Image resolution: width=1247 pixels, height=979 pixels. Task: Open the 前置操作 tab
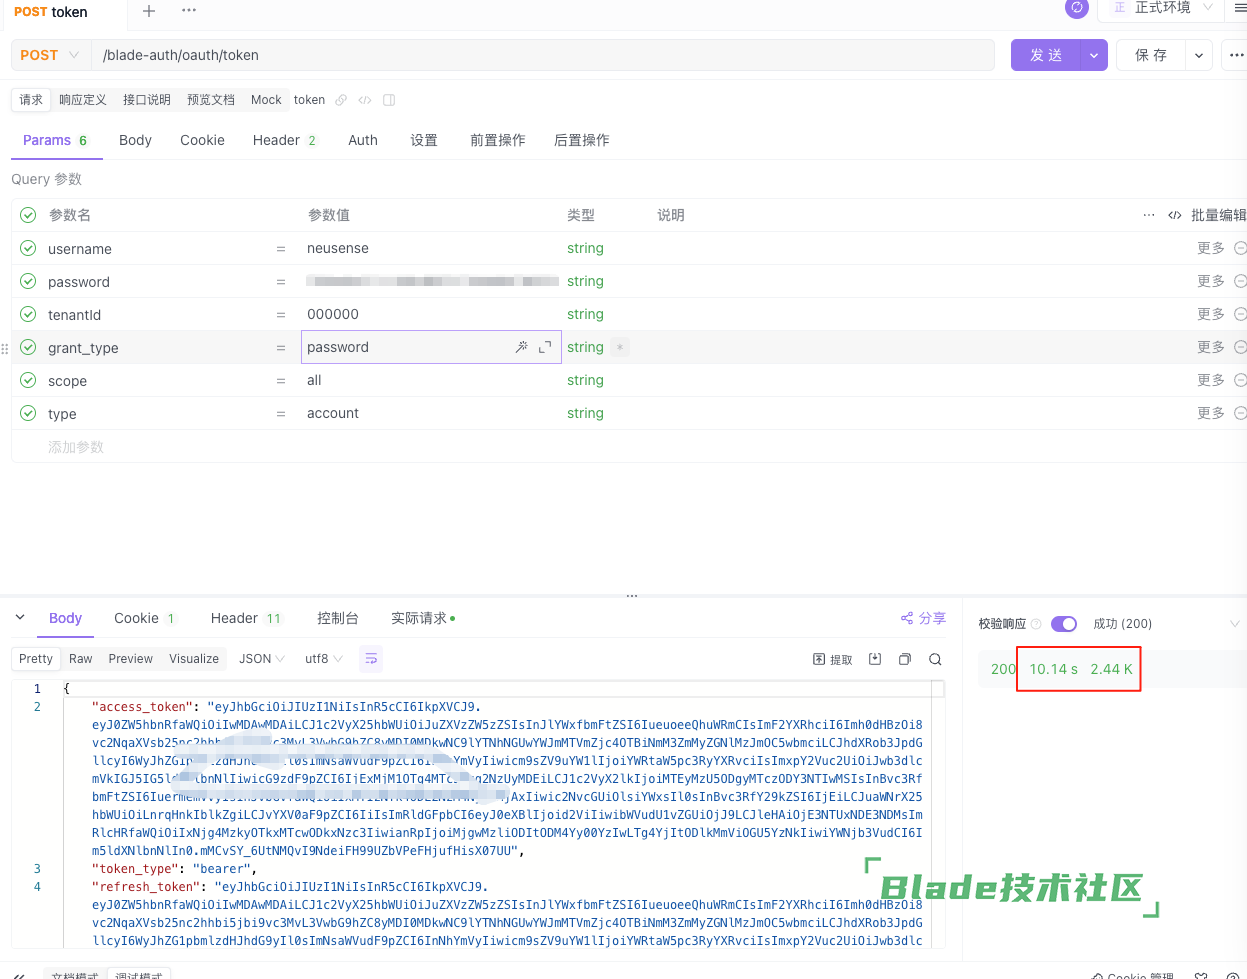[498, 140]
